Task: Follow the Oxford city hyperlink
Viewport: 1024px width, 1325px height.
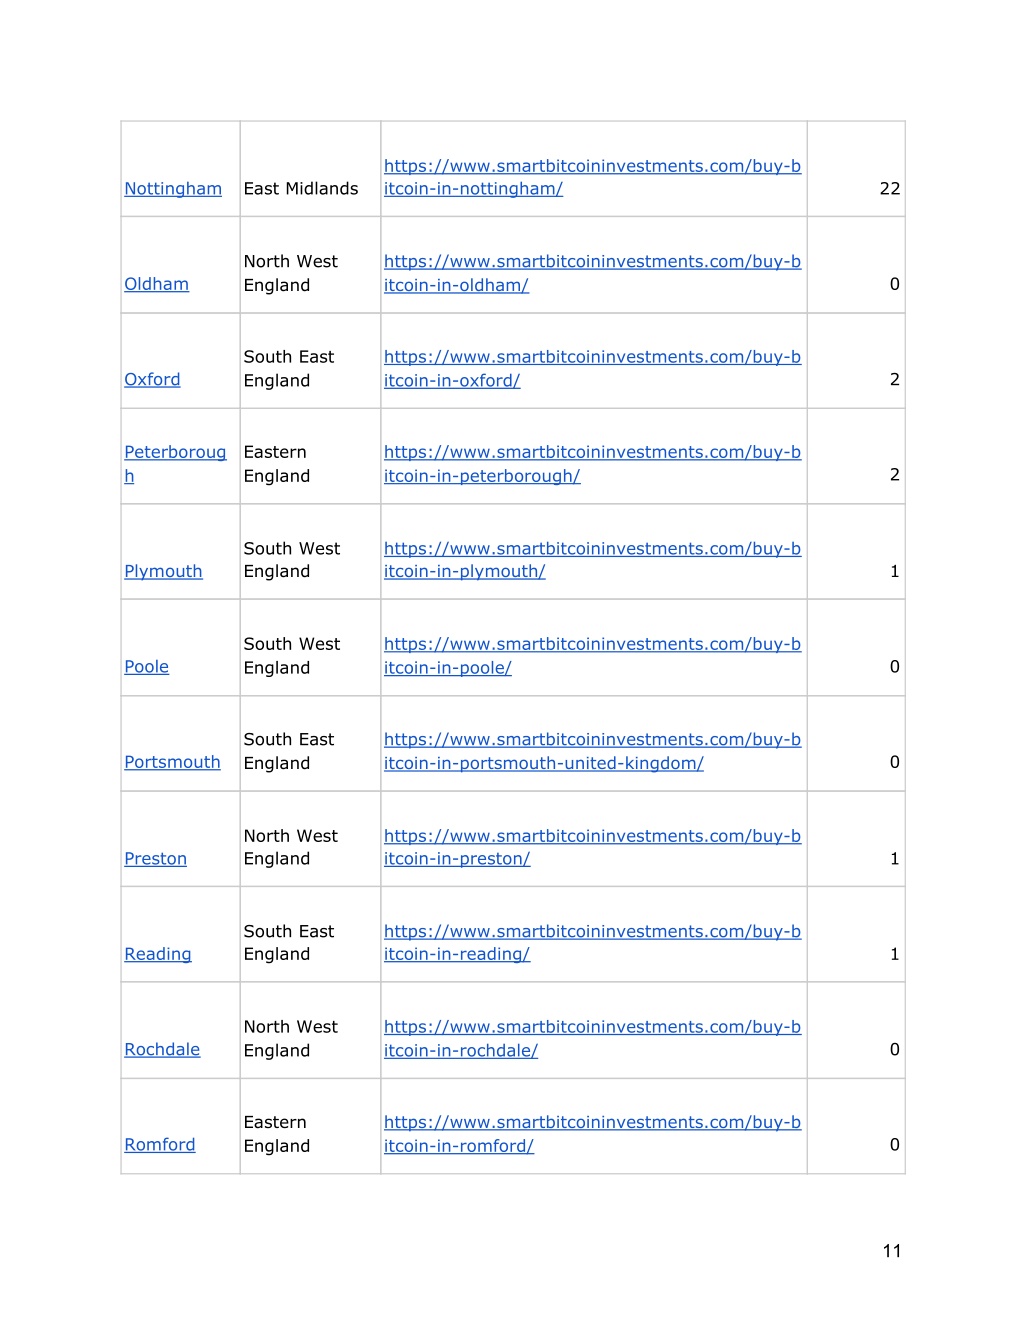Action: pyautogui.click(x=152, y=380)
